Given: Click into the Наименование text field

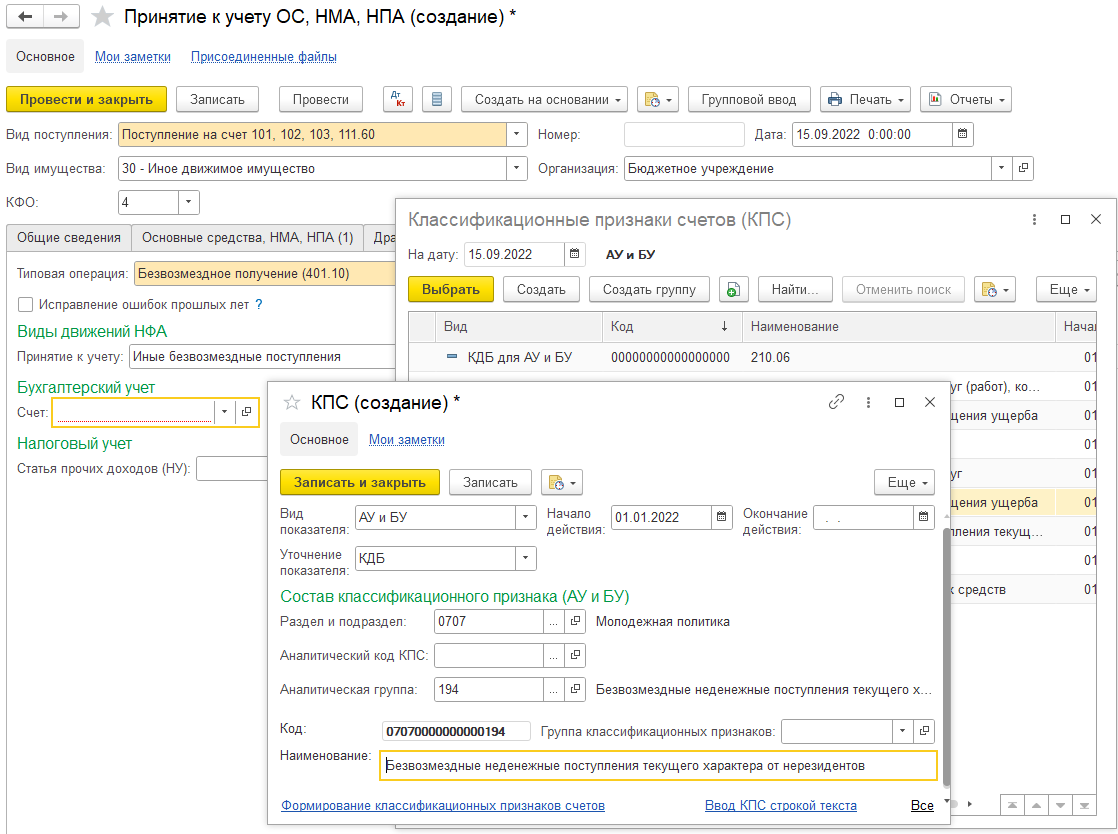Looking at the screenshot, I should tap(658, 766).
